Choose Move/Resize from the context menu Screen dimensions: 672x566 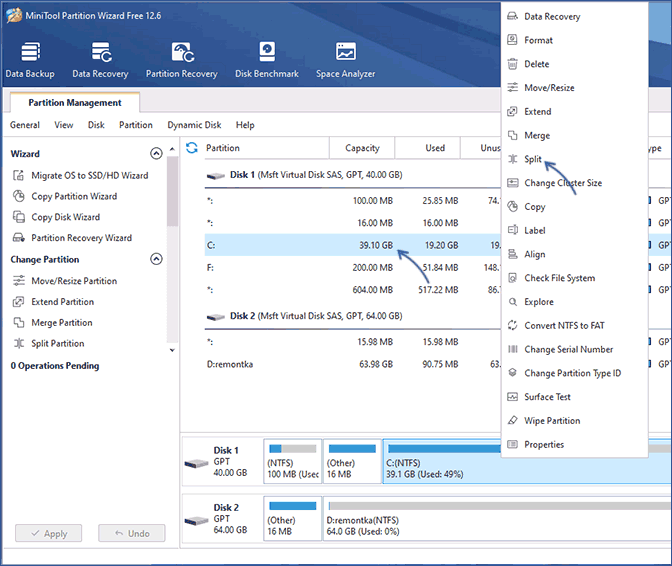[x=574, y=88]
